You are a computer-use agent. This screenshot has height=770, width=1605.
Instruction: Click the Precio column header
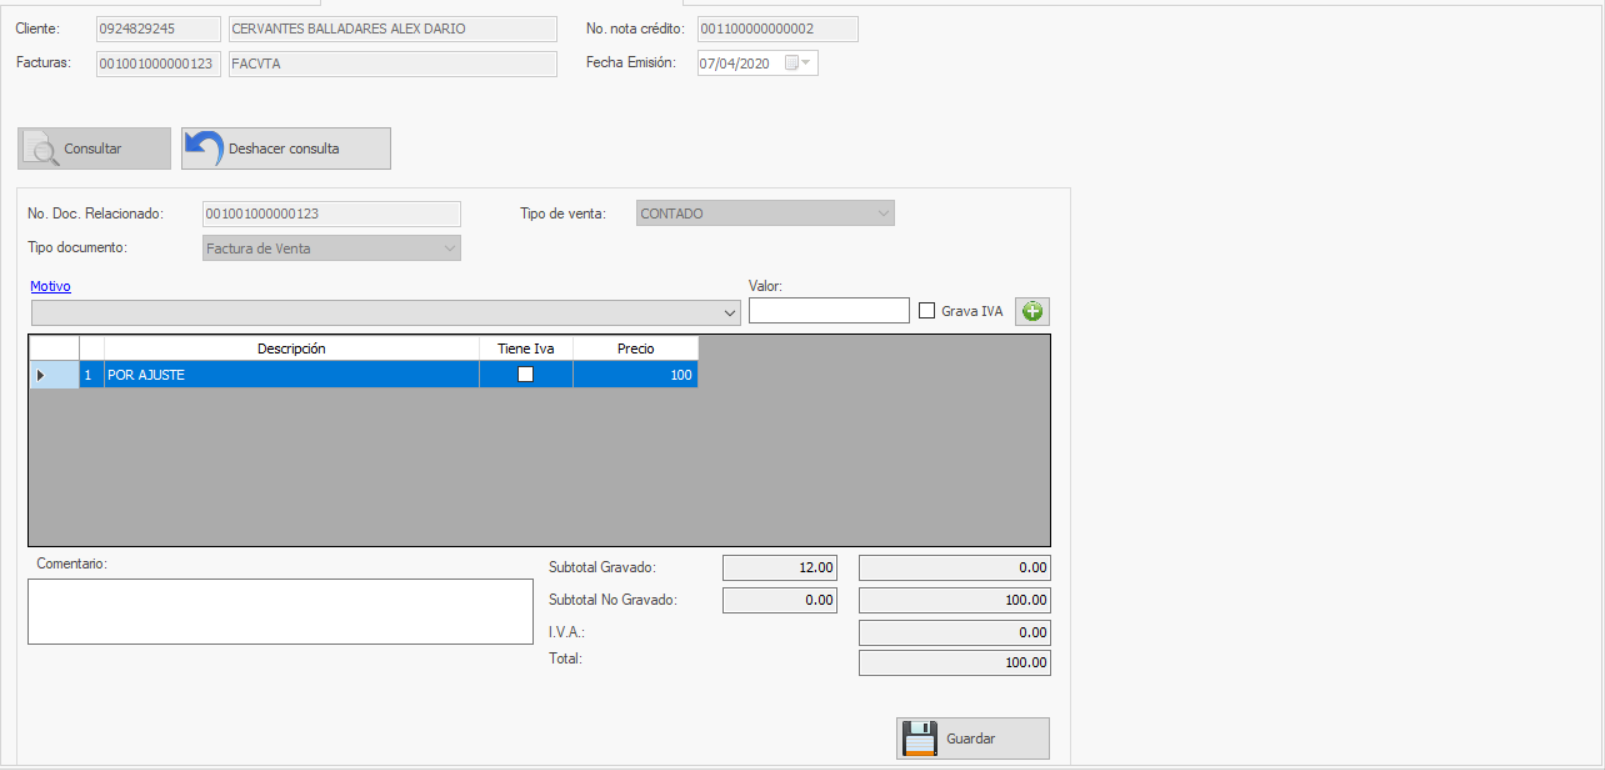click(x=635, y=348)
